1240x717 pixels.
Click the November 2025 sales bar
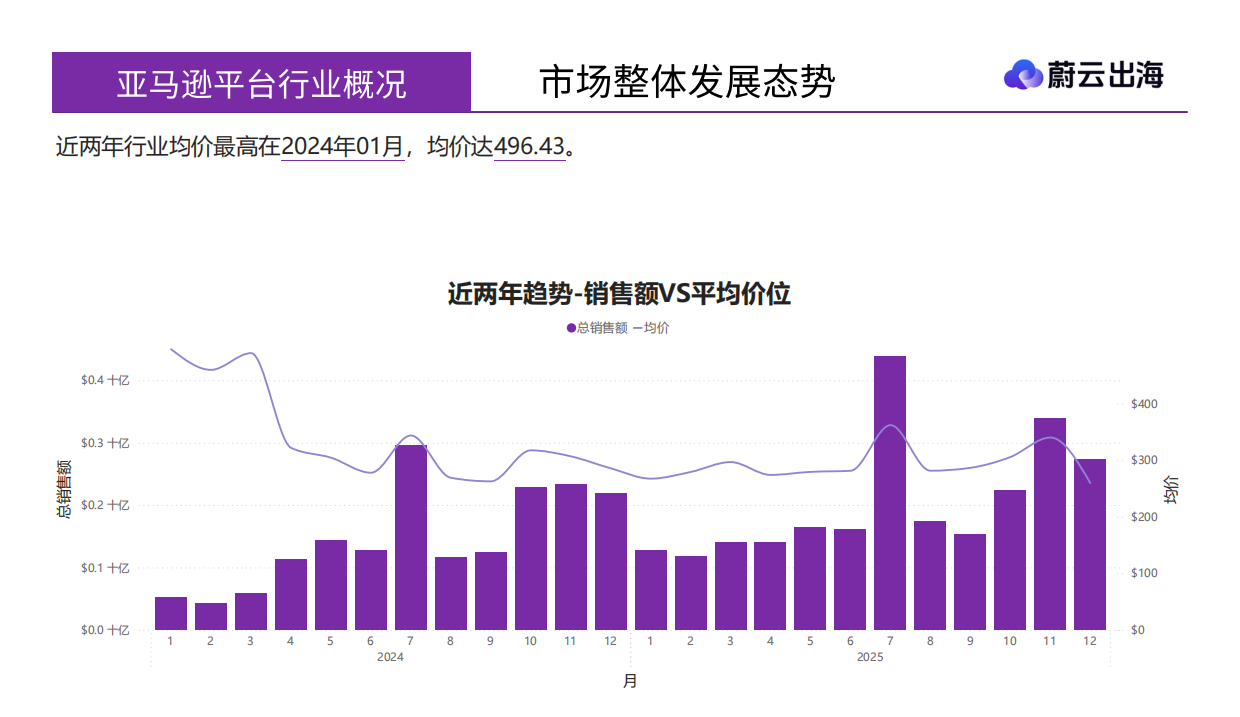1049,520
